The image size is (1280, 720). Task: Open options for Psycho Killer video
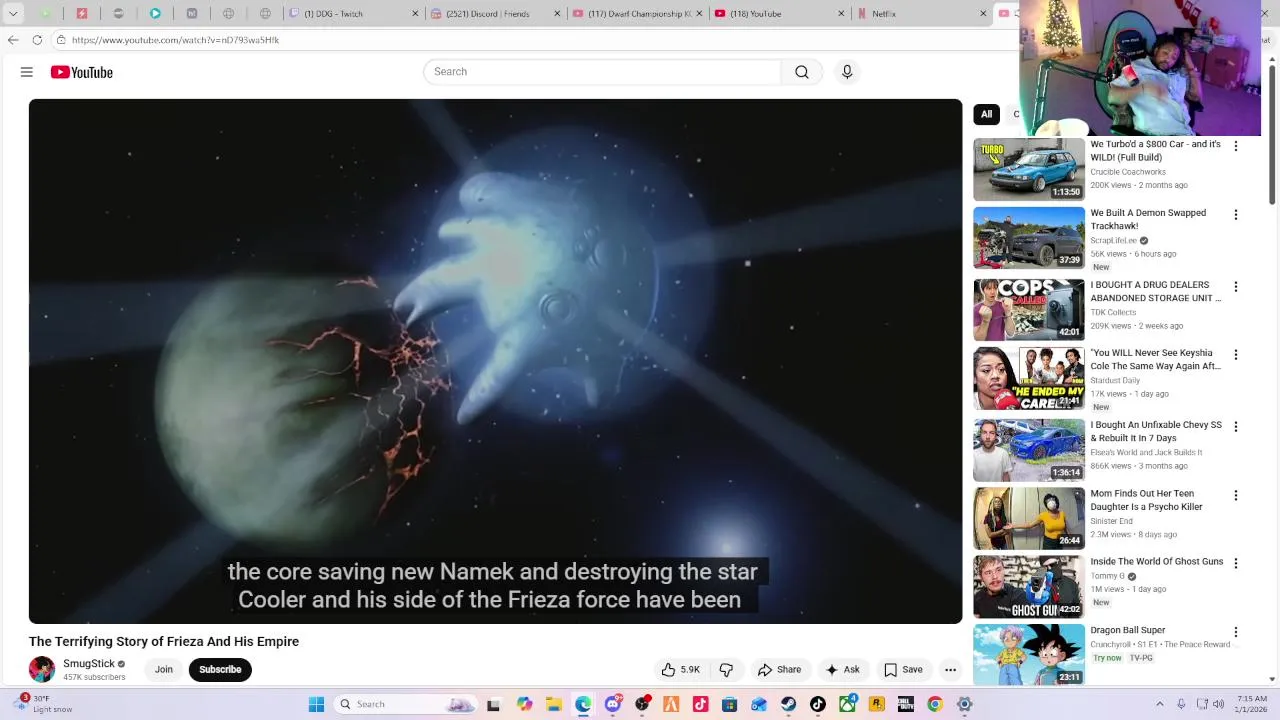(1236, 496)
